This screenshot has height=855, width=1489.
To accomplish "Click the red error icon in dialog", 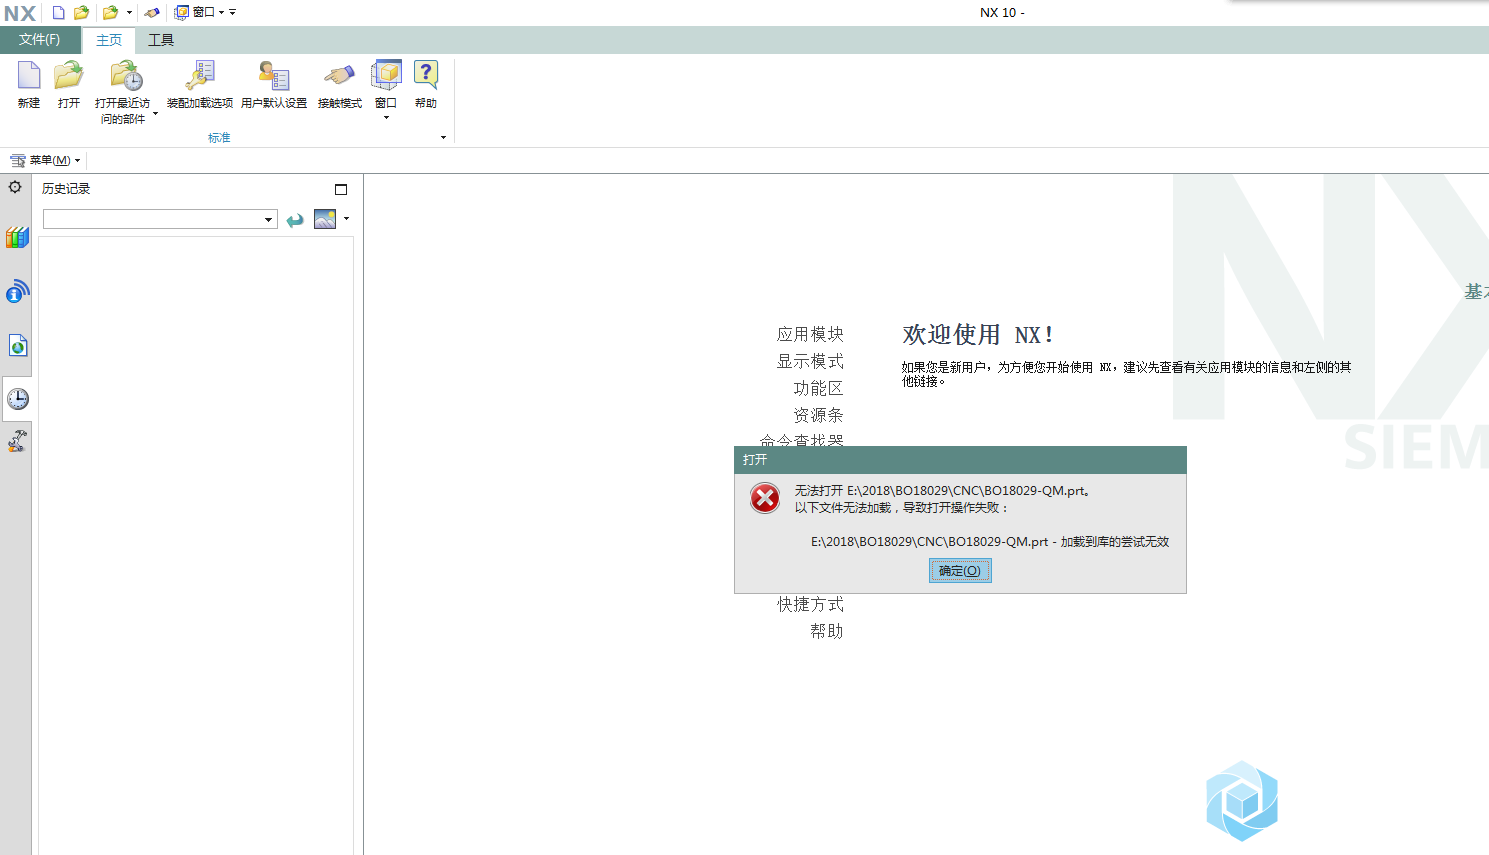I will [x=765, y=498].
